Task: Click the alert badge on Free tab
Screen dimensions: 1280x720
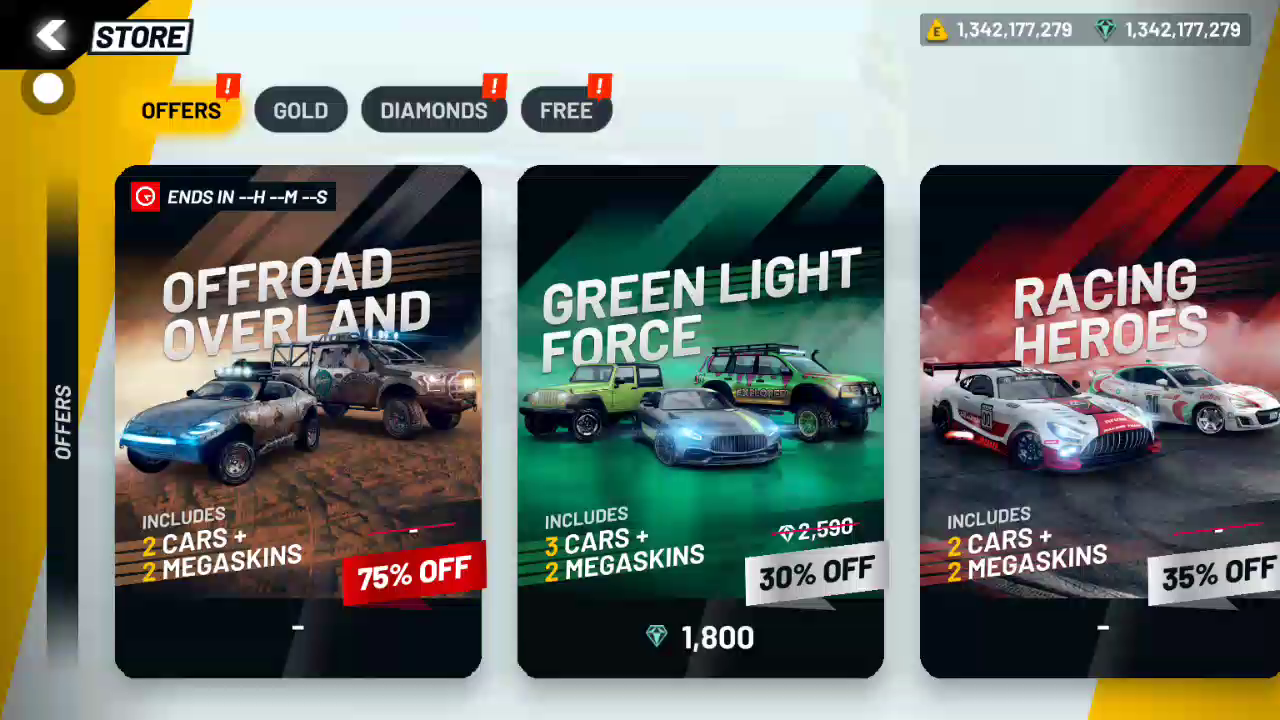Action: [x=599, y=87]
